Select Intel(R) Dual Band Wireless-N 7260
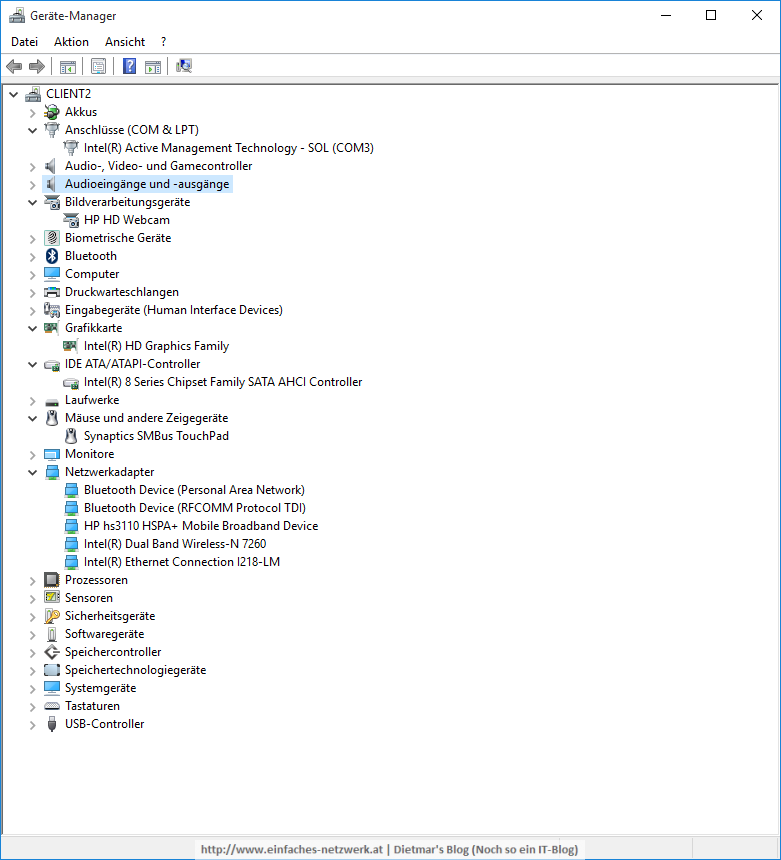Viewport: 781px width, 860px height. (x=175, y=544)
